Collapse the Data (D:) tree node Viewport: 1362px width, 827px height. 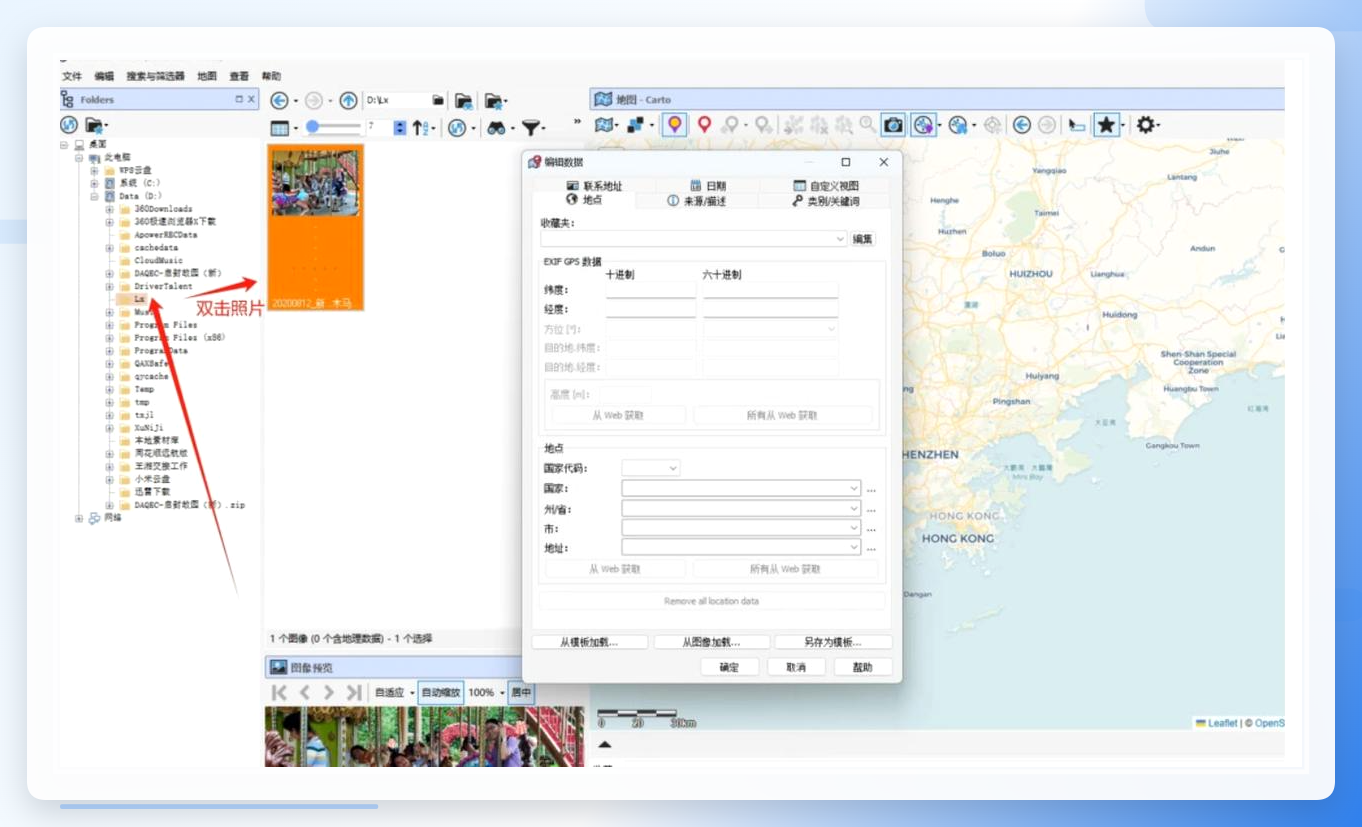click(94, 196)
